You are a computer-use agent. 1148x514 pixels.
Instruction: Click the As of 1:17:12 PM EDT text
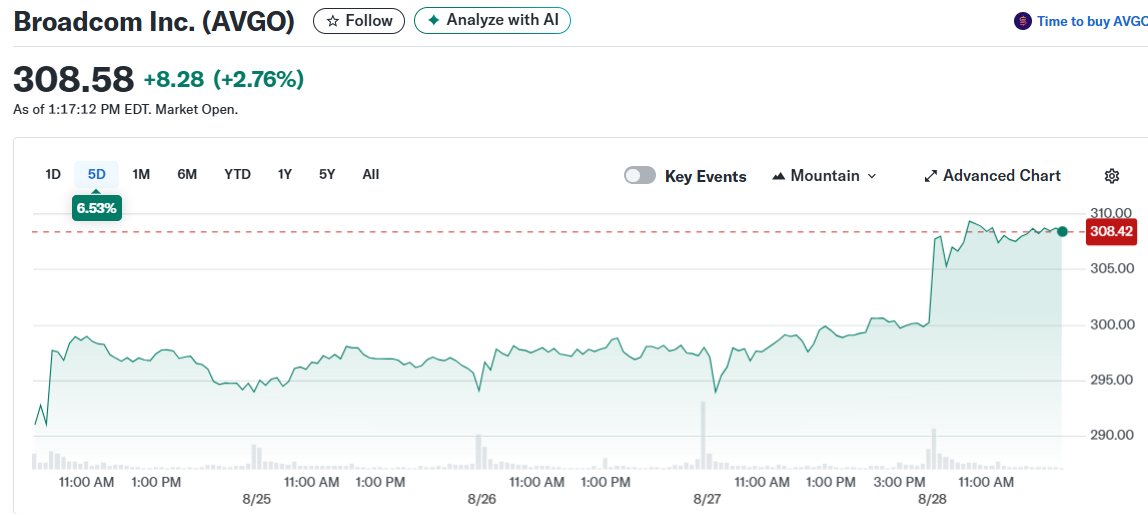click(125, 110)
